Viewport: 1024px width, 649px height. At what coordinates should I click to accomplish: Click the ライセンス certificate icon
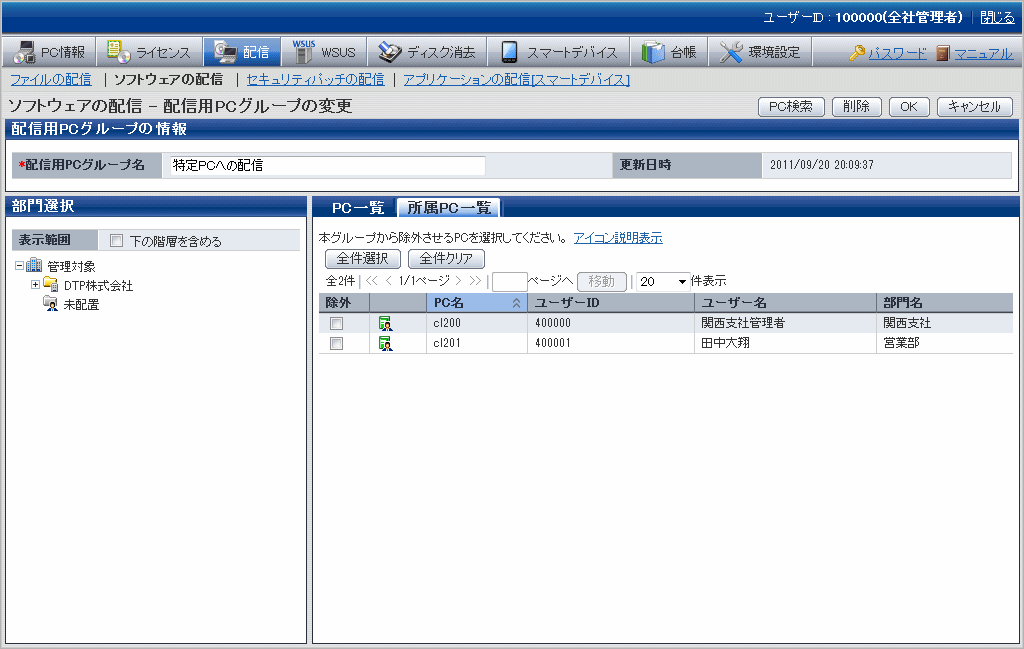click(x=118, y=52)
